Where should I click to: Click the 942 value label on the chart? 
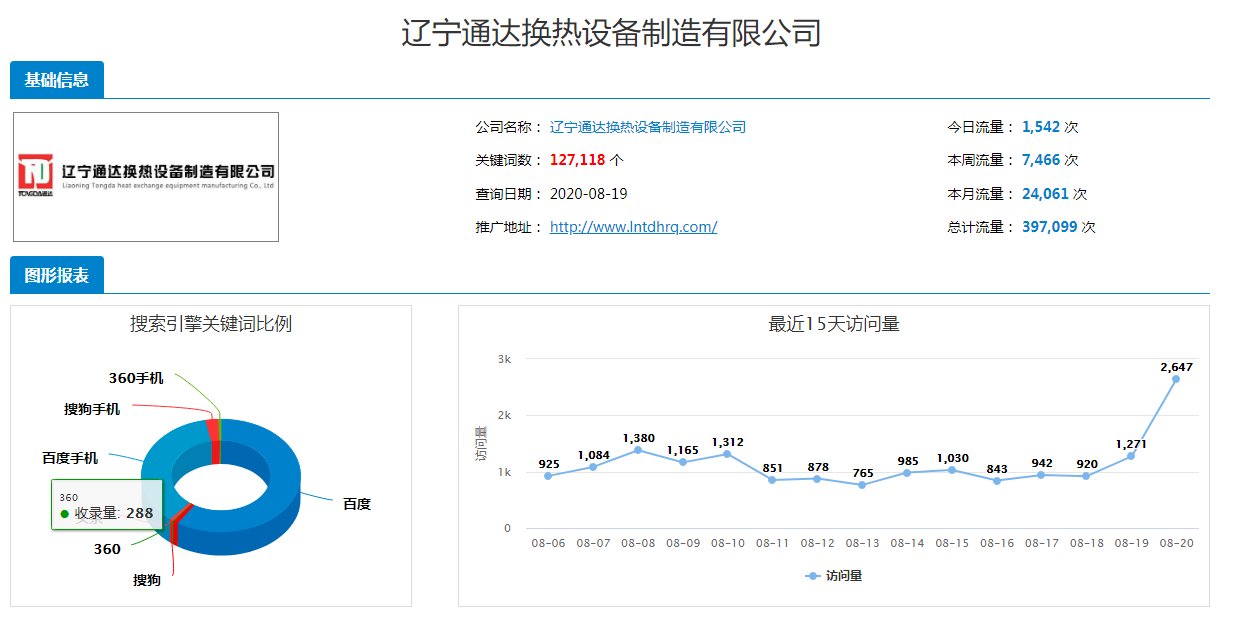(x=1042, y=463)
